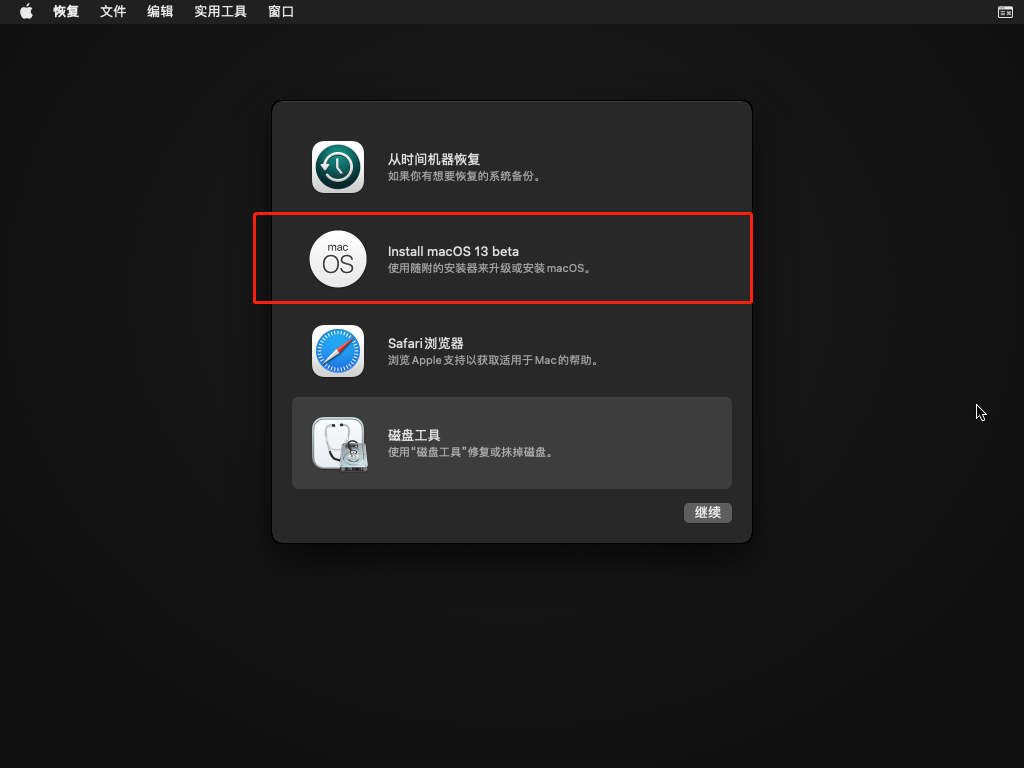Open the 实用工具 menu

pyautogui.click(x=221, y=12)
